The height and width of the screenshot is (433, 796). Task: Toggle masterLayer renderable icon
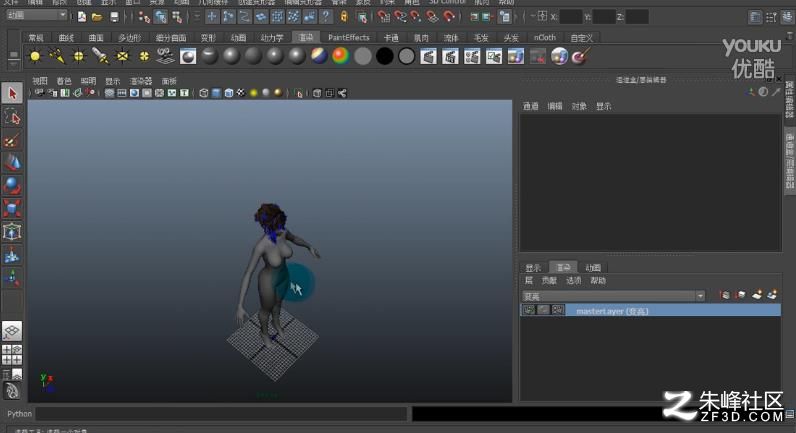coord(529,310)
